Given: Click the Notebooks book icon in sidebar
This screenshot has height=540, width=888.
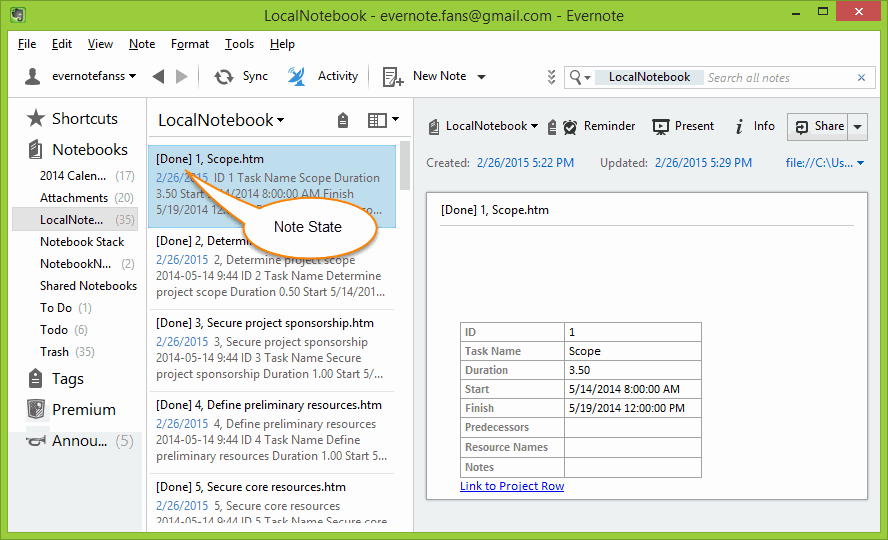Looking at the screenshot, I should (x=35, y=149).
